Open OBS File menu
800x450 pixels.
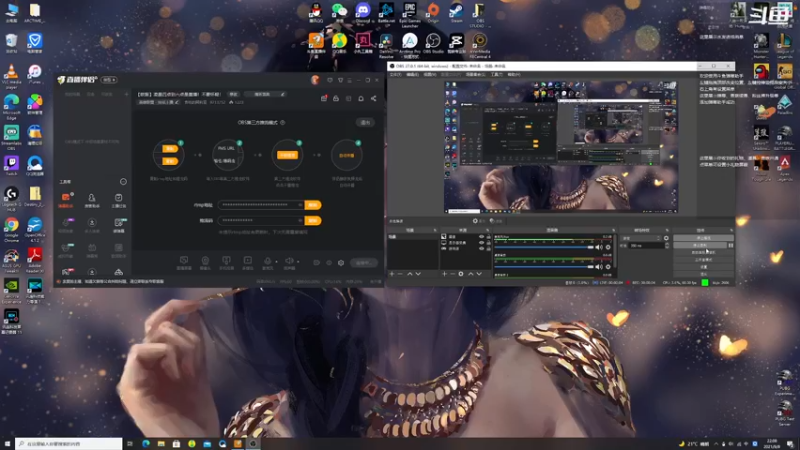pyautogui.click(x=396, y=74)
